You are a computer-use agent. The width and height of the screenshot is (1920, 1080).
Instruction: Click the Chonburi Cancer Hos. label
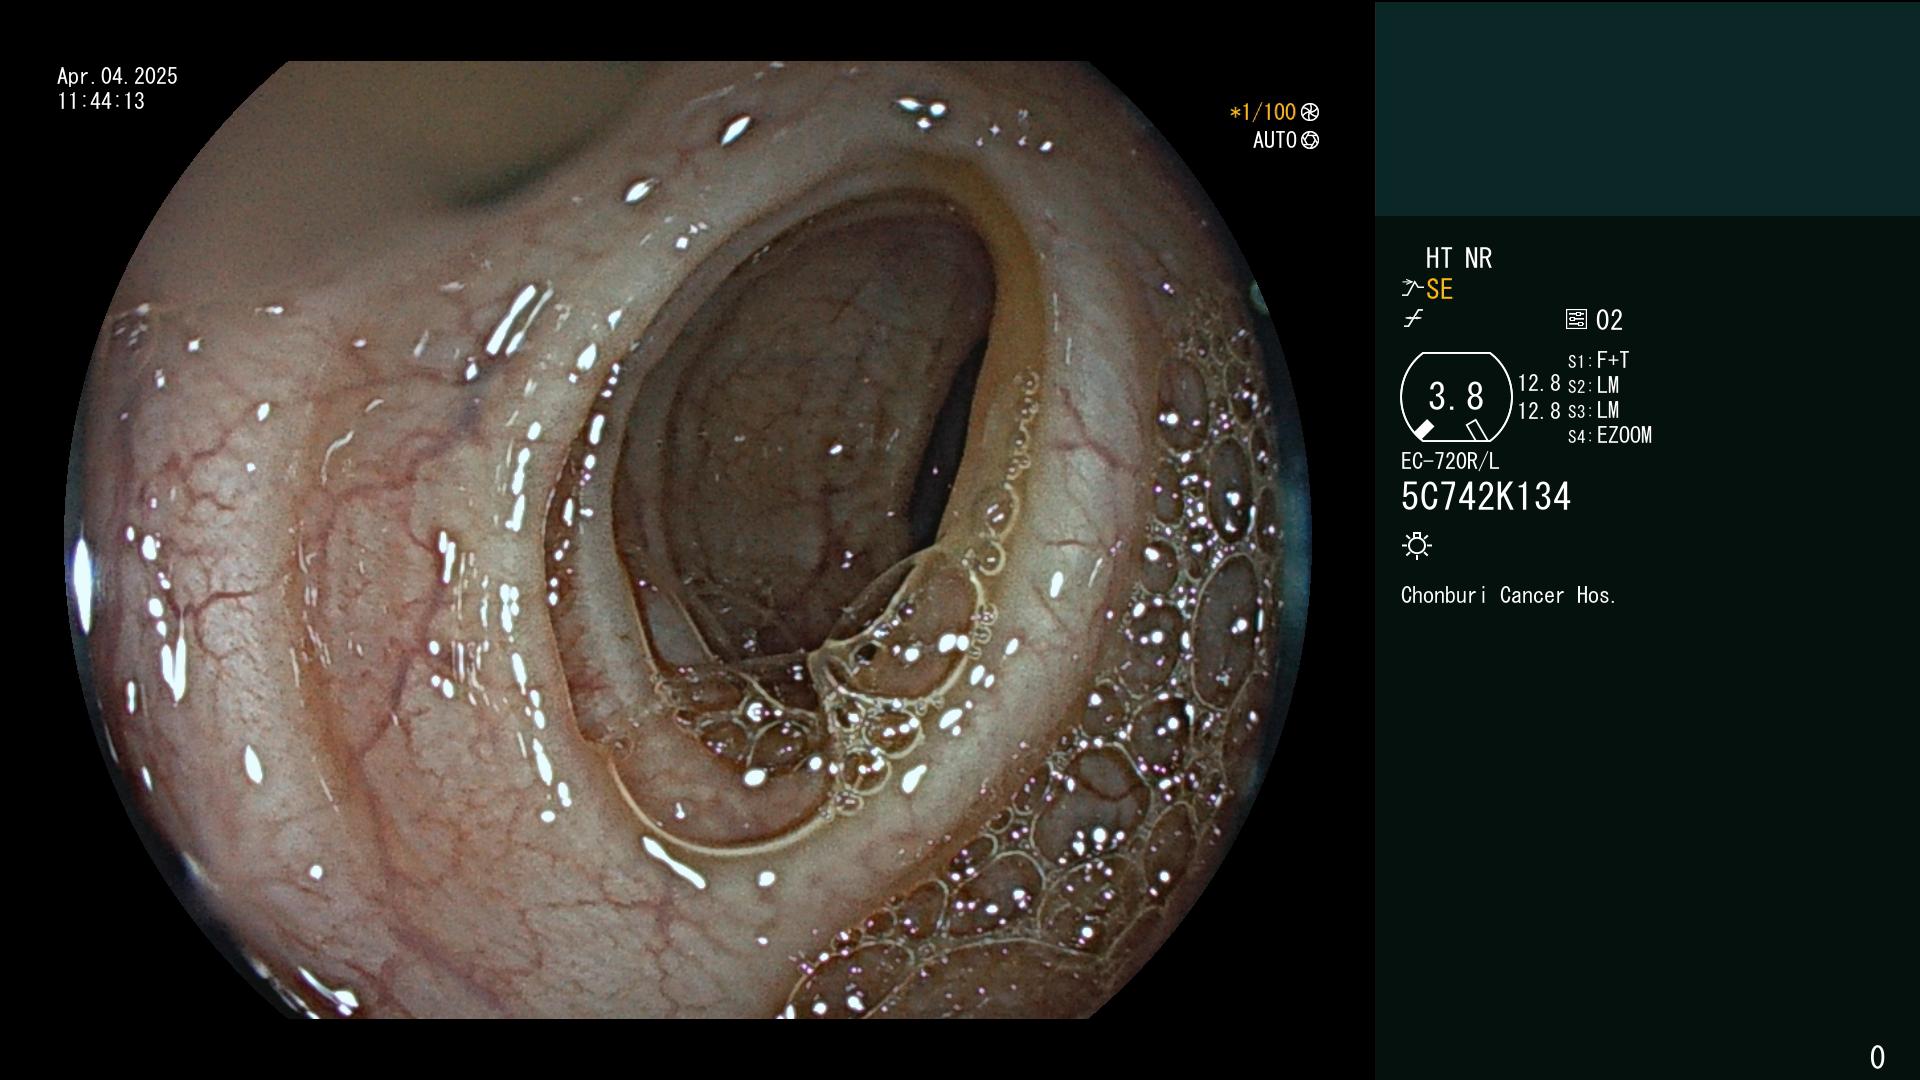coord(1509,595)
